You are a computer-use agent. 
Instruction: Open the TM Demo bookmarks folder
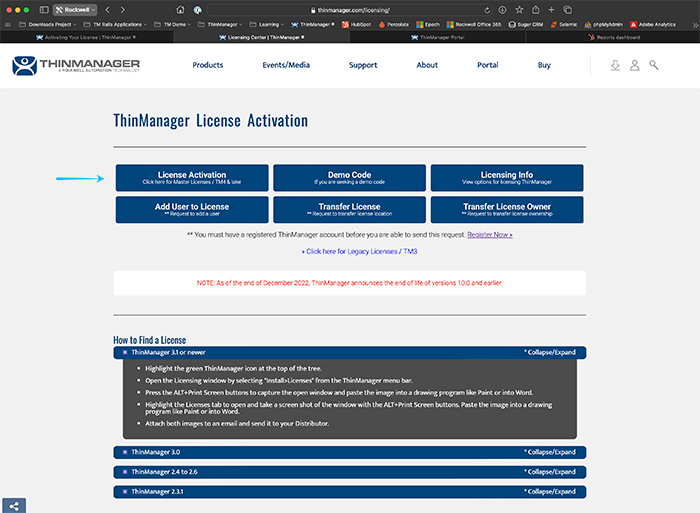pyautogui.click(x=172, y=25)
